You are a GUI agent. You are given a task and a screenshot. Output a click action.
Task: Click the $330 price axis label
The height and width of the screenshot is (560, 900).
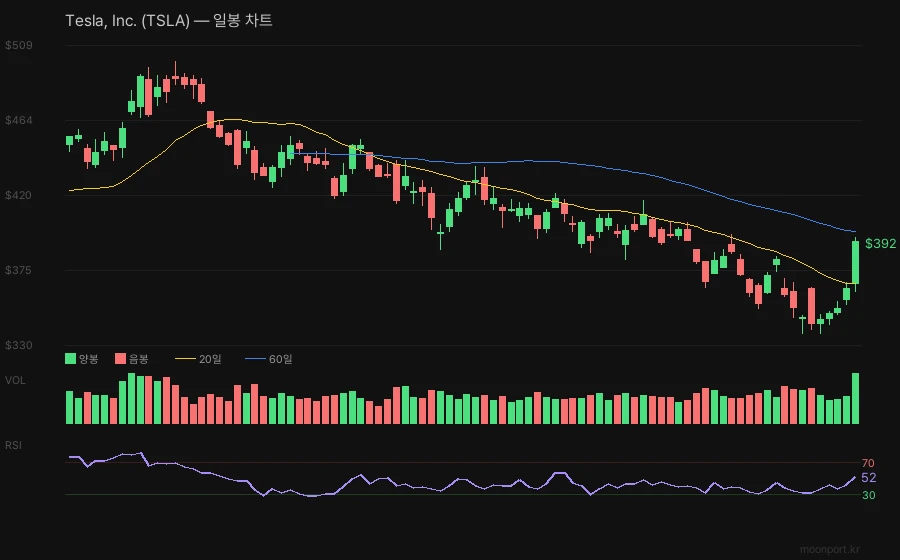coord(18,345)
